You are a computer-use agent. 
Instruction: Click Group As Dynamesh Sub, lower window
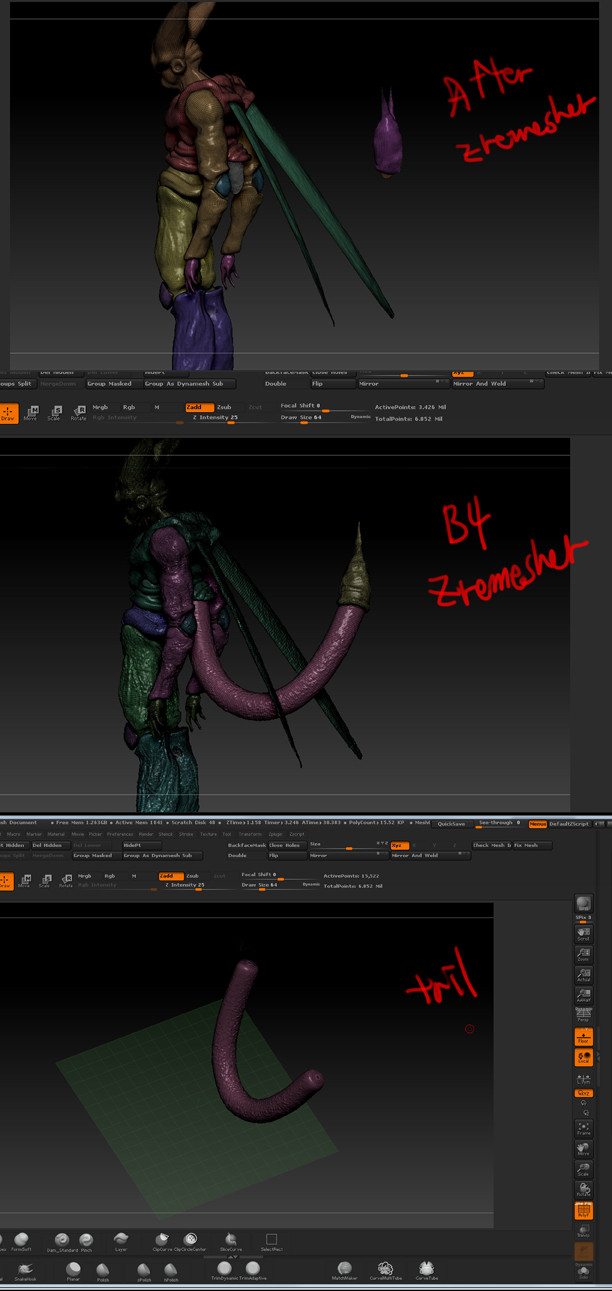[x=161, y=856]
